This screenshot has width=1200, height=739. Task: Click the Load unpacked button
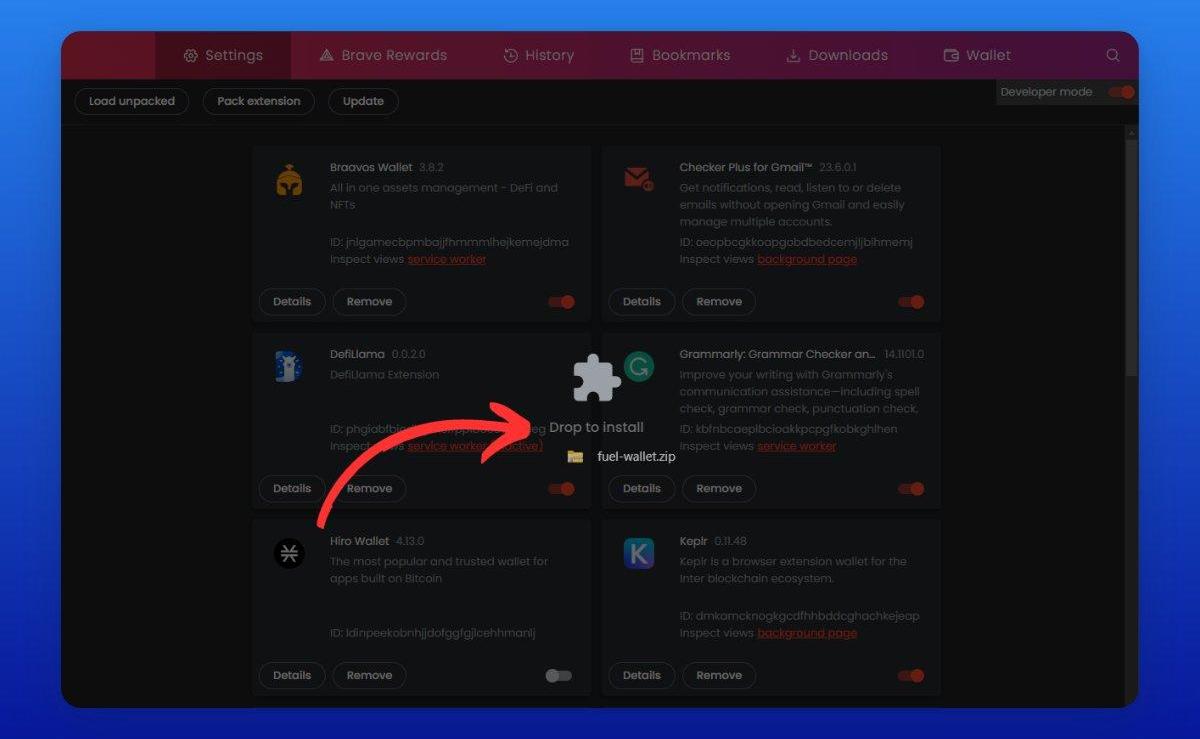[x=132, y=101]
